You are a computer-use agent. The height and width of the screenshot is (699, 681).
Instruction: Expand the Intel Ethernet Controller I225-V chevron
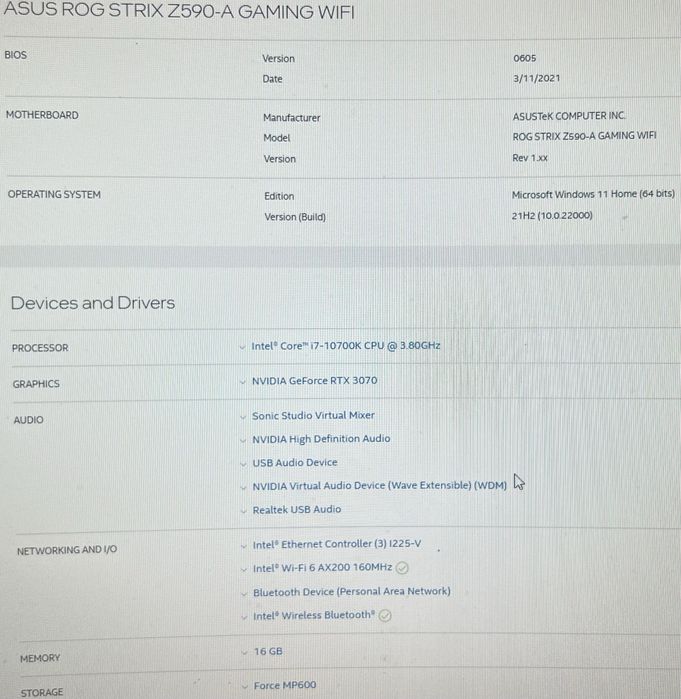pos(243,546)
